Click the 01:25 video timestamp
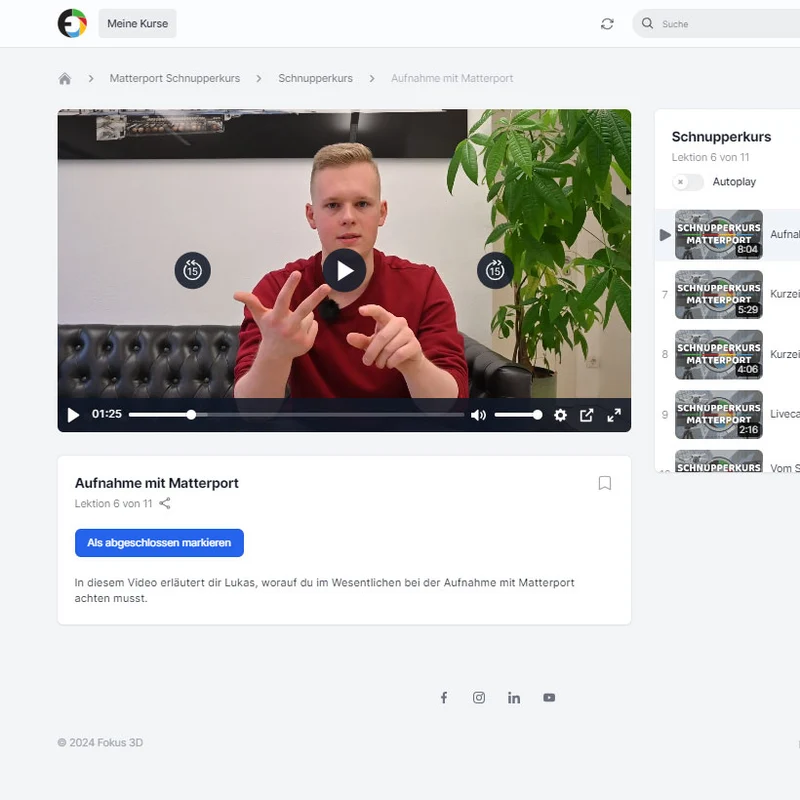The height and width of the screenshot is (800, 800). click(107, 414)
